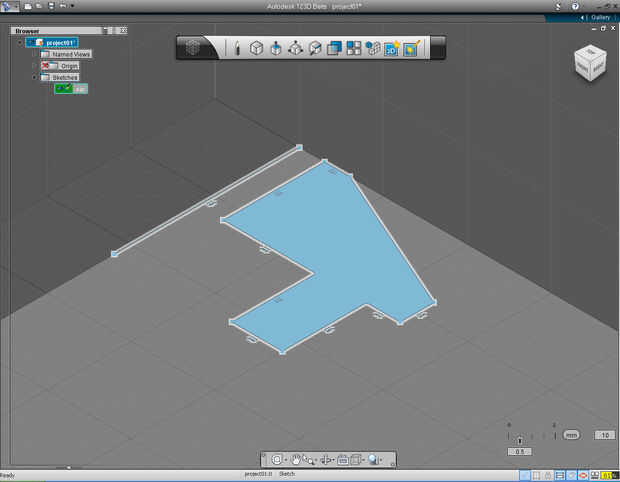Open the Navigation wheel dropdown arrow
This screenshot has height=482, width=620.
pos(285,460)
